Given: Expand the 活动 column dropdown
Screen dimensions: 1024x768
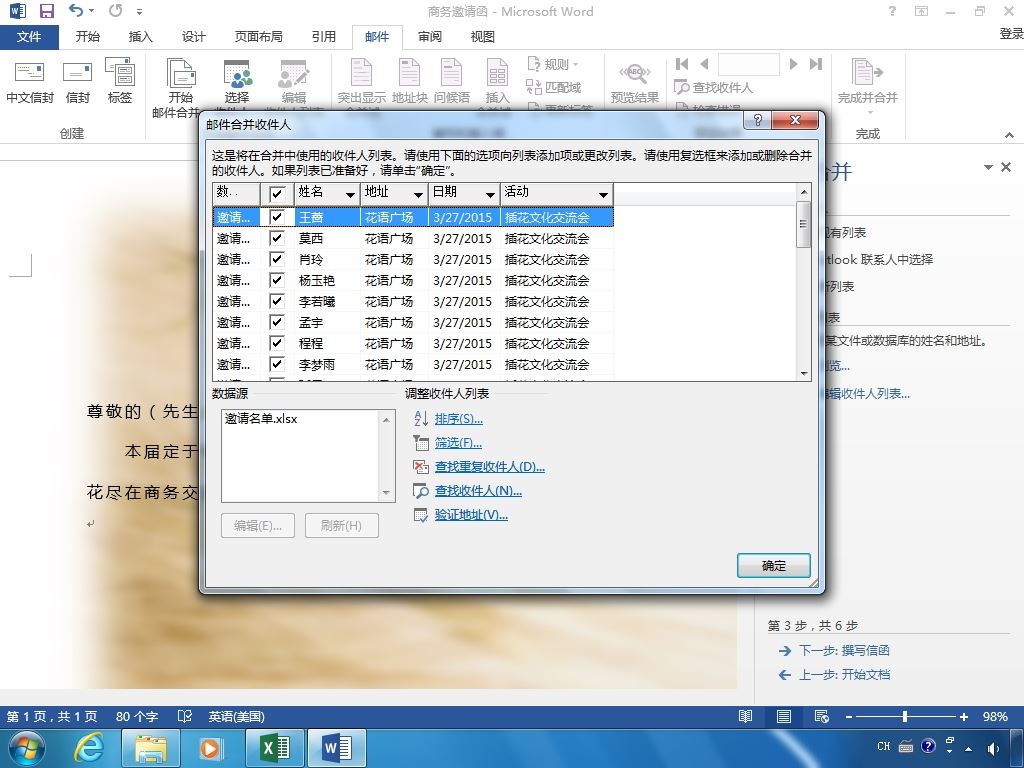Looking at the screenshot, I should (603, 195).
